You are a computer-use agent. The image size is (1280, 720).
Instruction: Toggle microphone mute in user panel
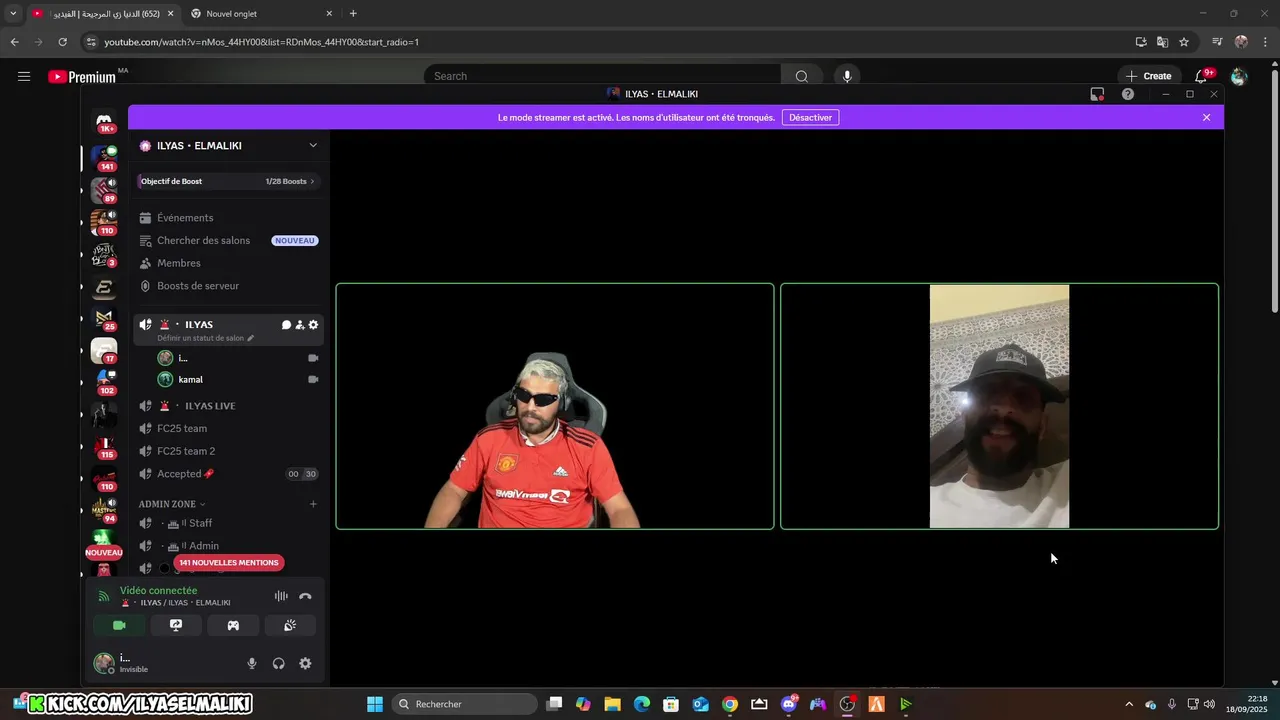pos(252,663)
